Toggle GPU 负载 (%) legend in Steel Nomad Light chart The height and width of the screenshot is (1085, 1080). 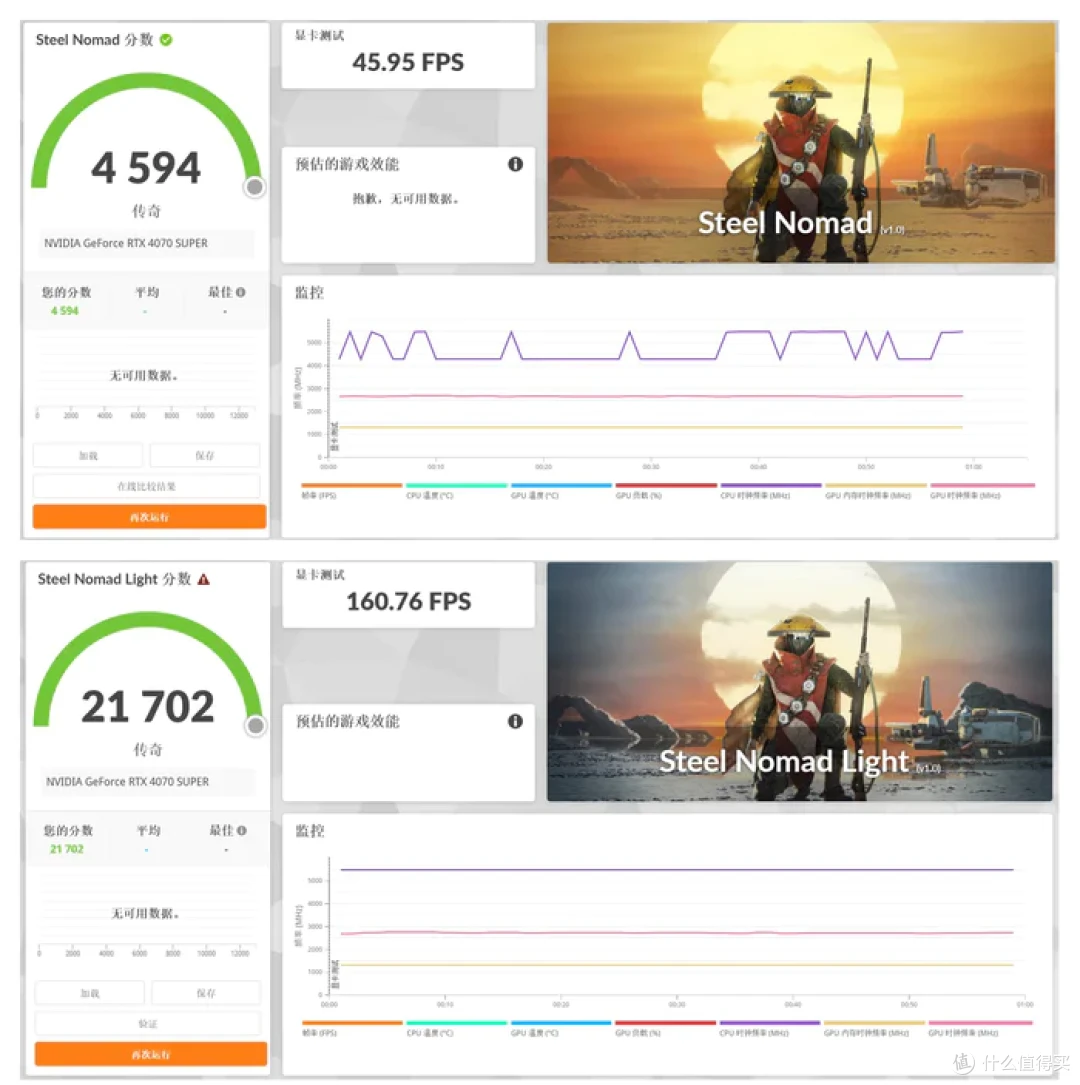click(666, 1028)
